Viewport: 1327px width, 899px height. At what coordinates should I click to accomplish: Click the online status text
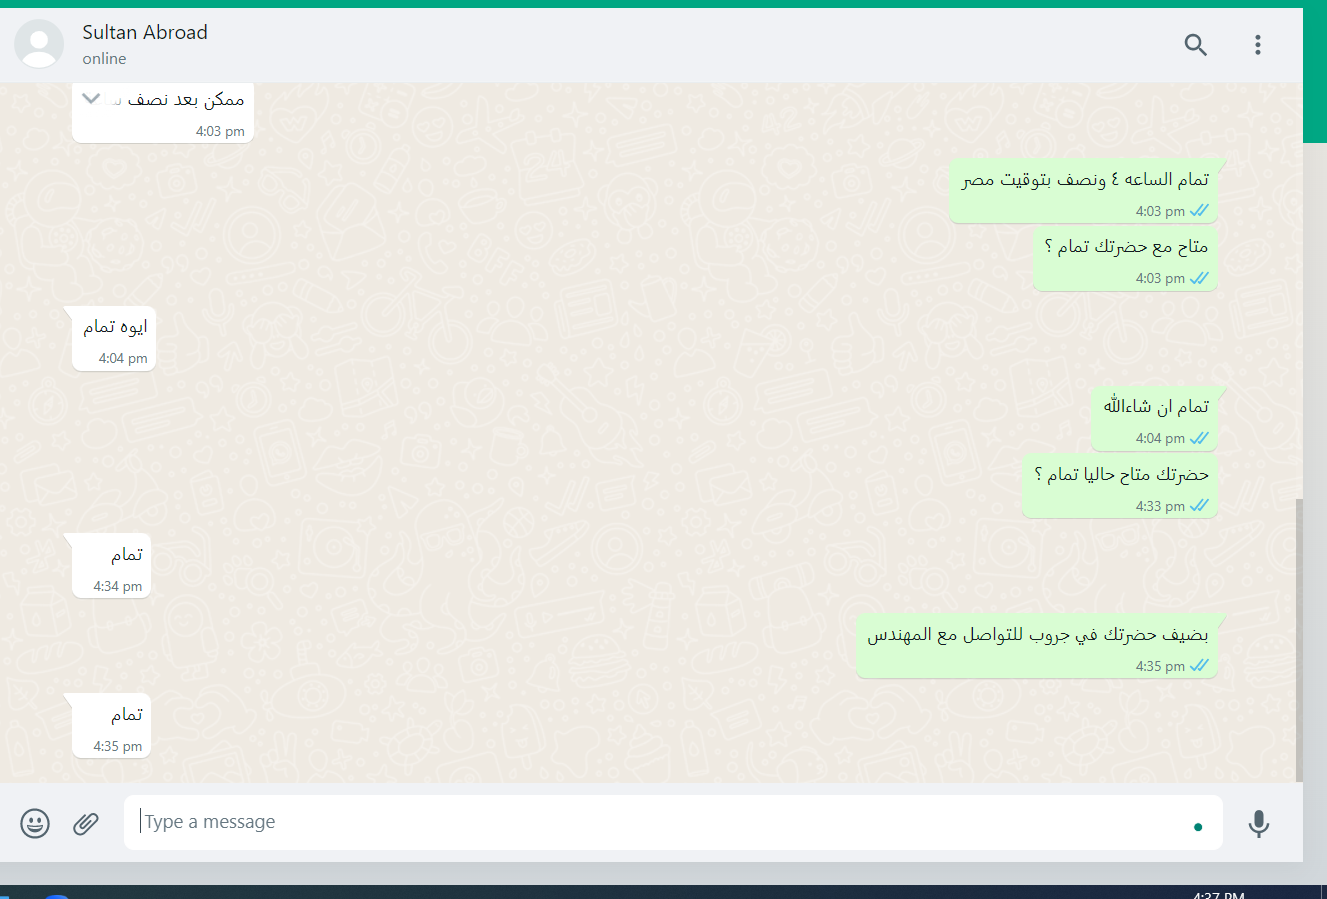[104, 58]
